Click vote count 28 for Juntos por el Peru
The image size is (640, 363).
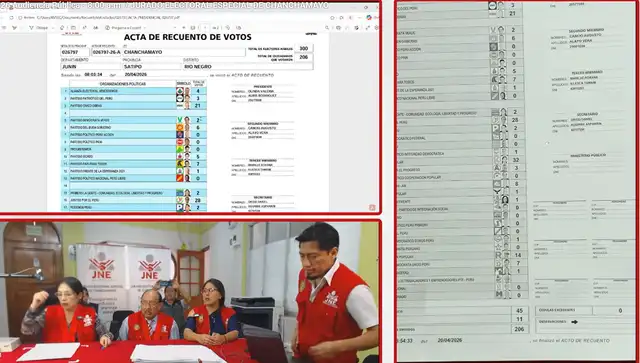(198, 200)
